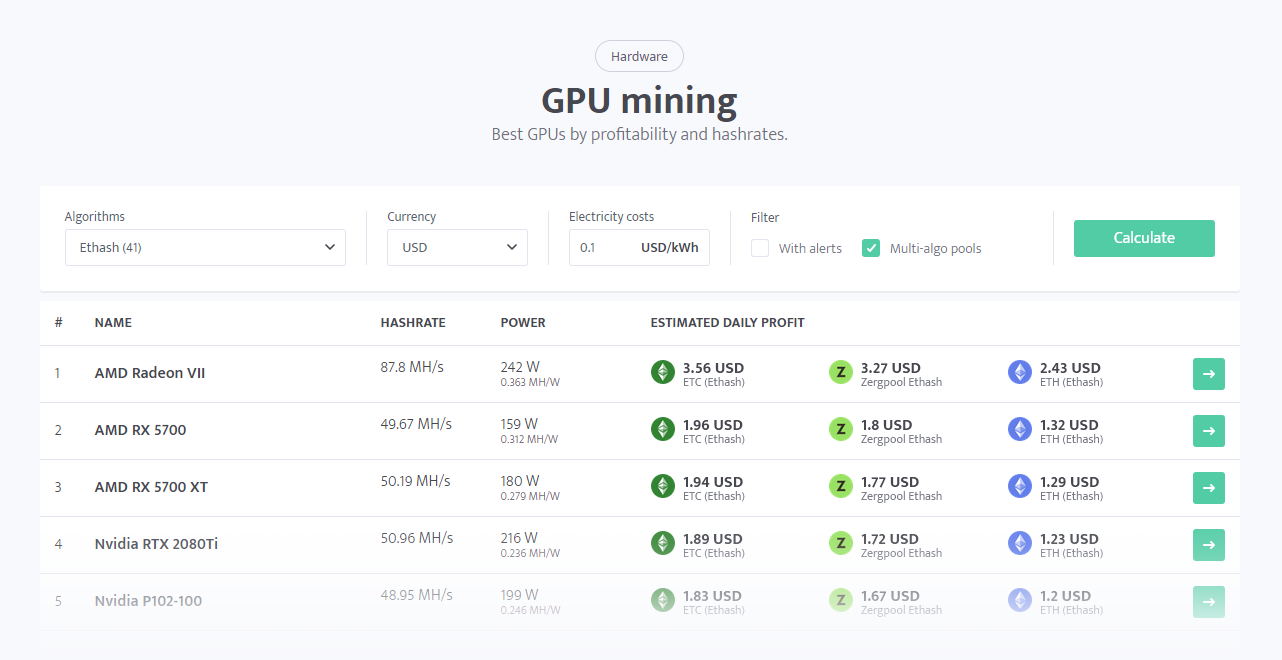1282x660 pixels.
Task: Click the Calculate button
Action: pyautogui.click(x=1144, y=238)
